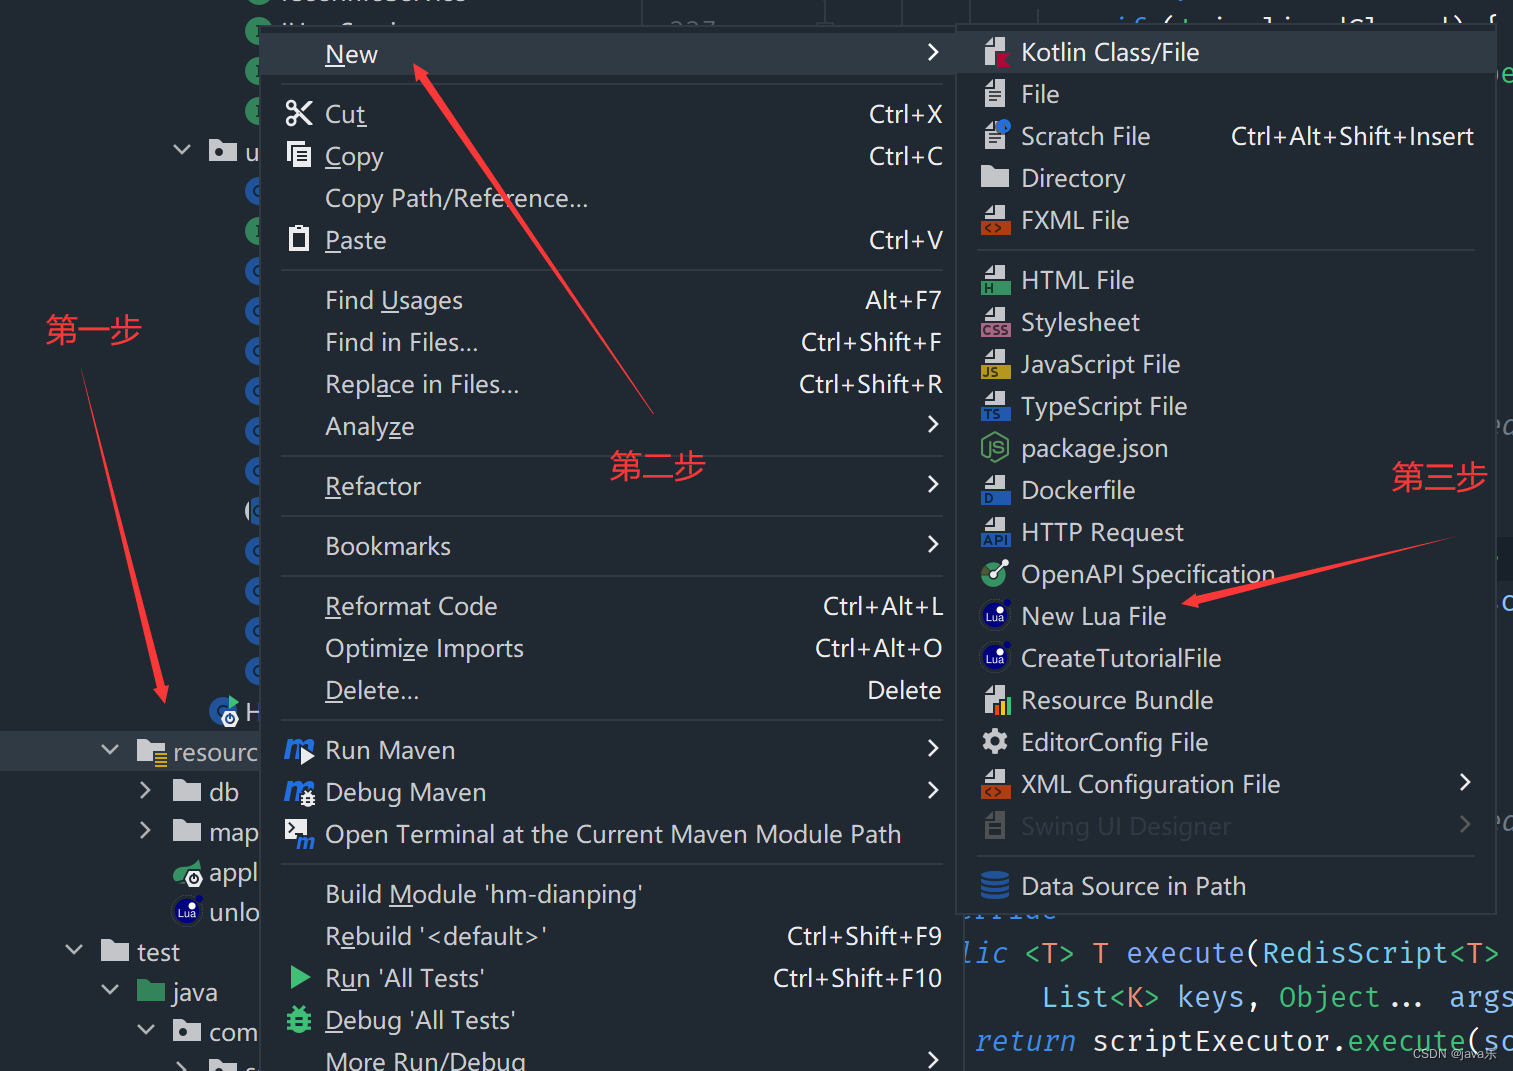
Task: Create a package.json file
Action: (1094, 448)
